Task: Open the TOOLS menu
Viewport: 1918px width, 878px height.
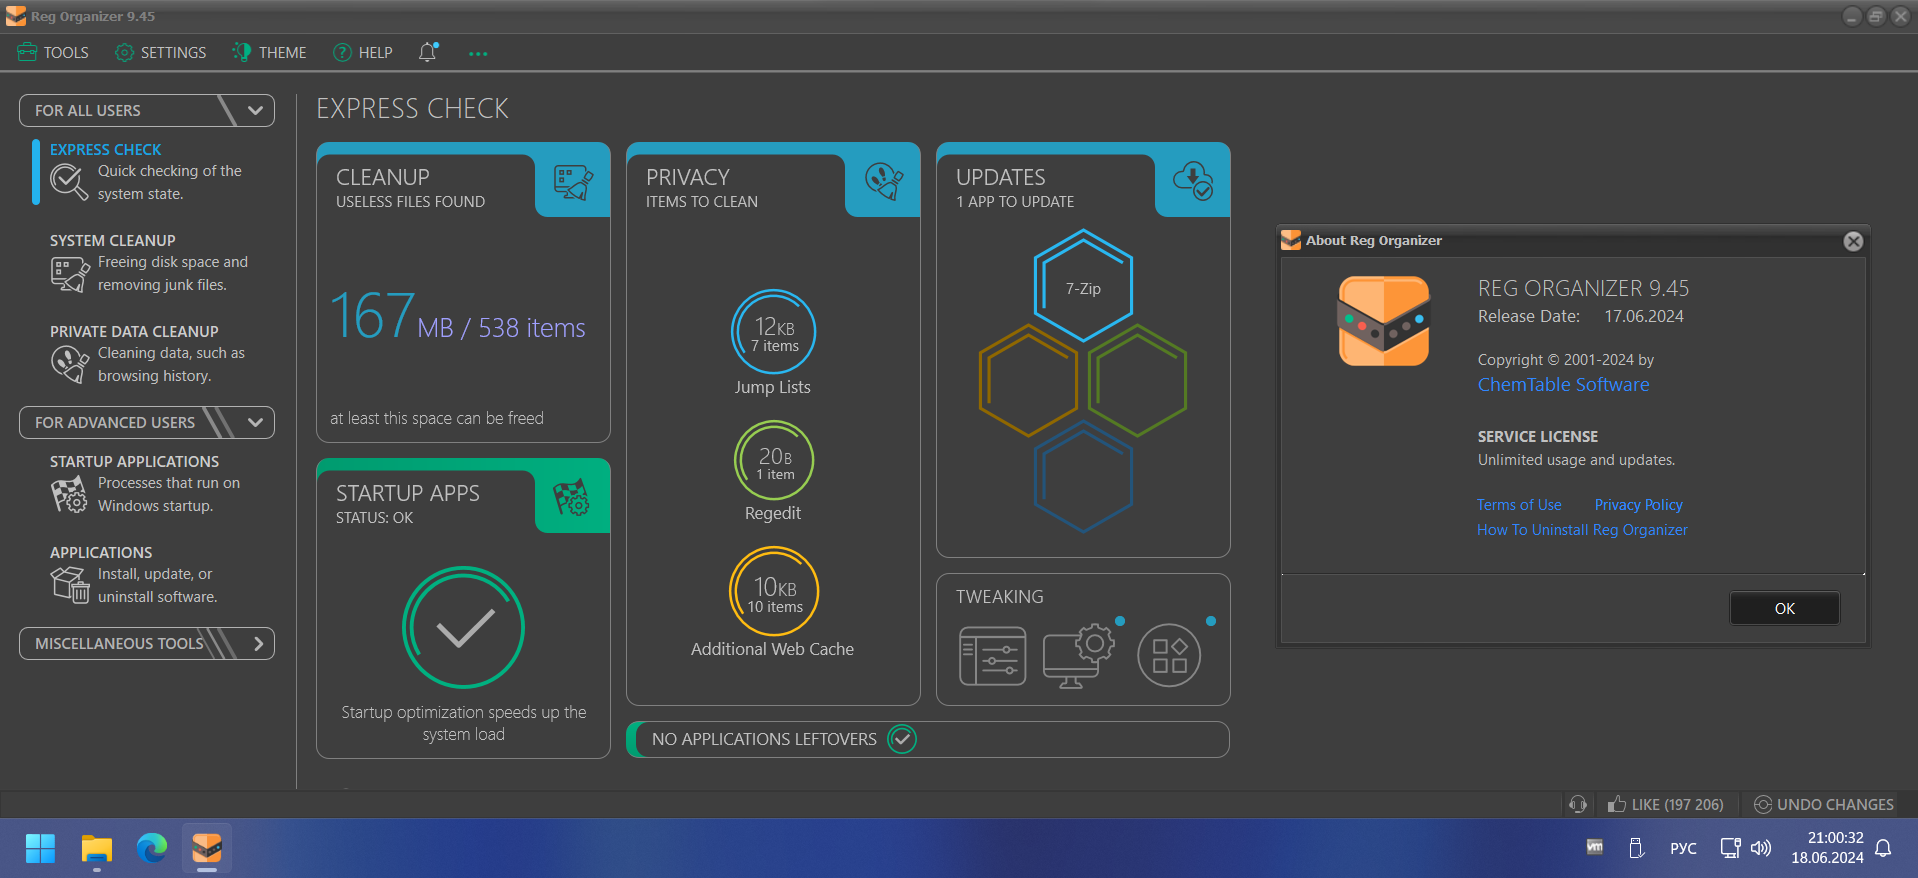Action: tap(53, 52)
